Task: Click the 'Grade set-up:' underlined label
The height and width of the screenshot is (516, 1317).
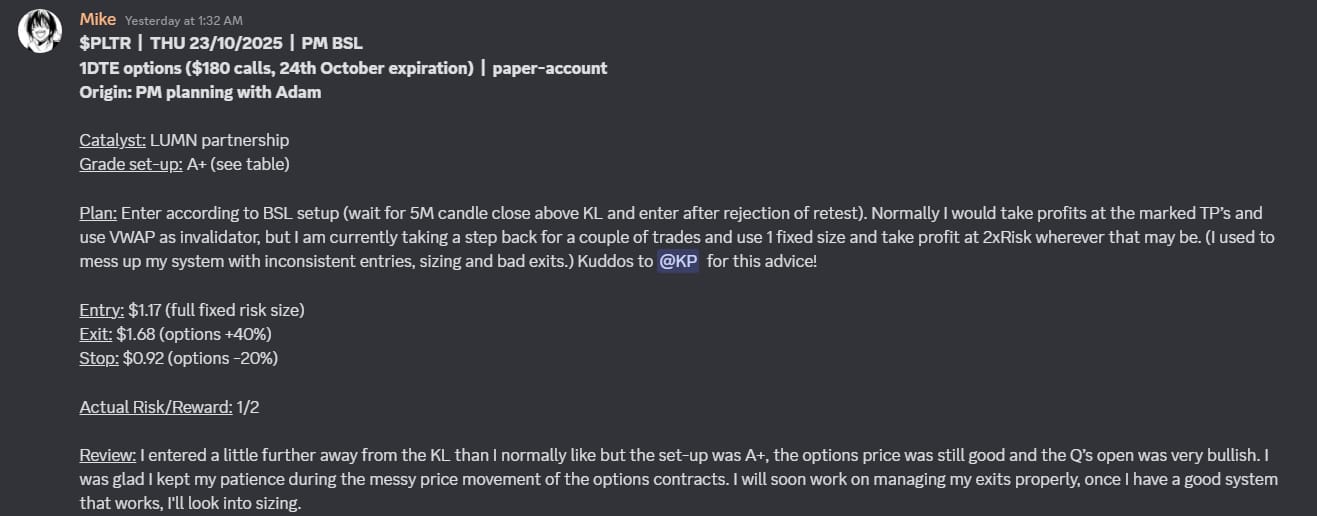Action: 131,164
